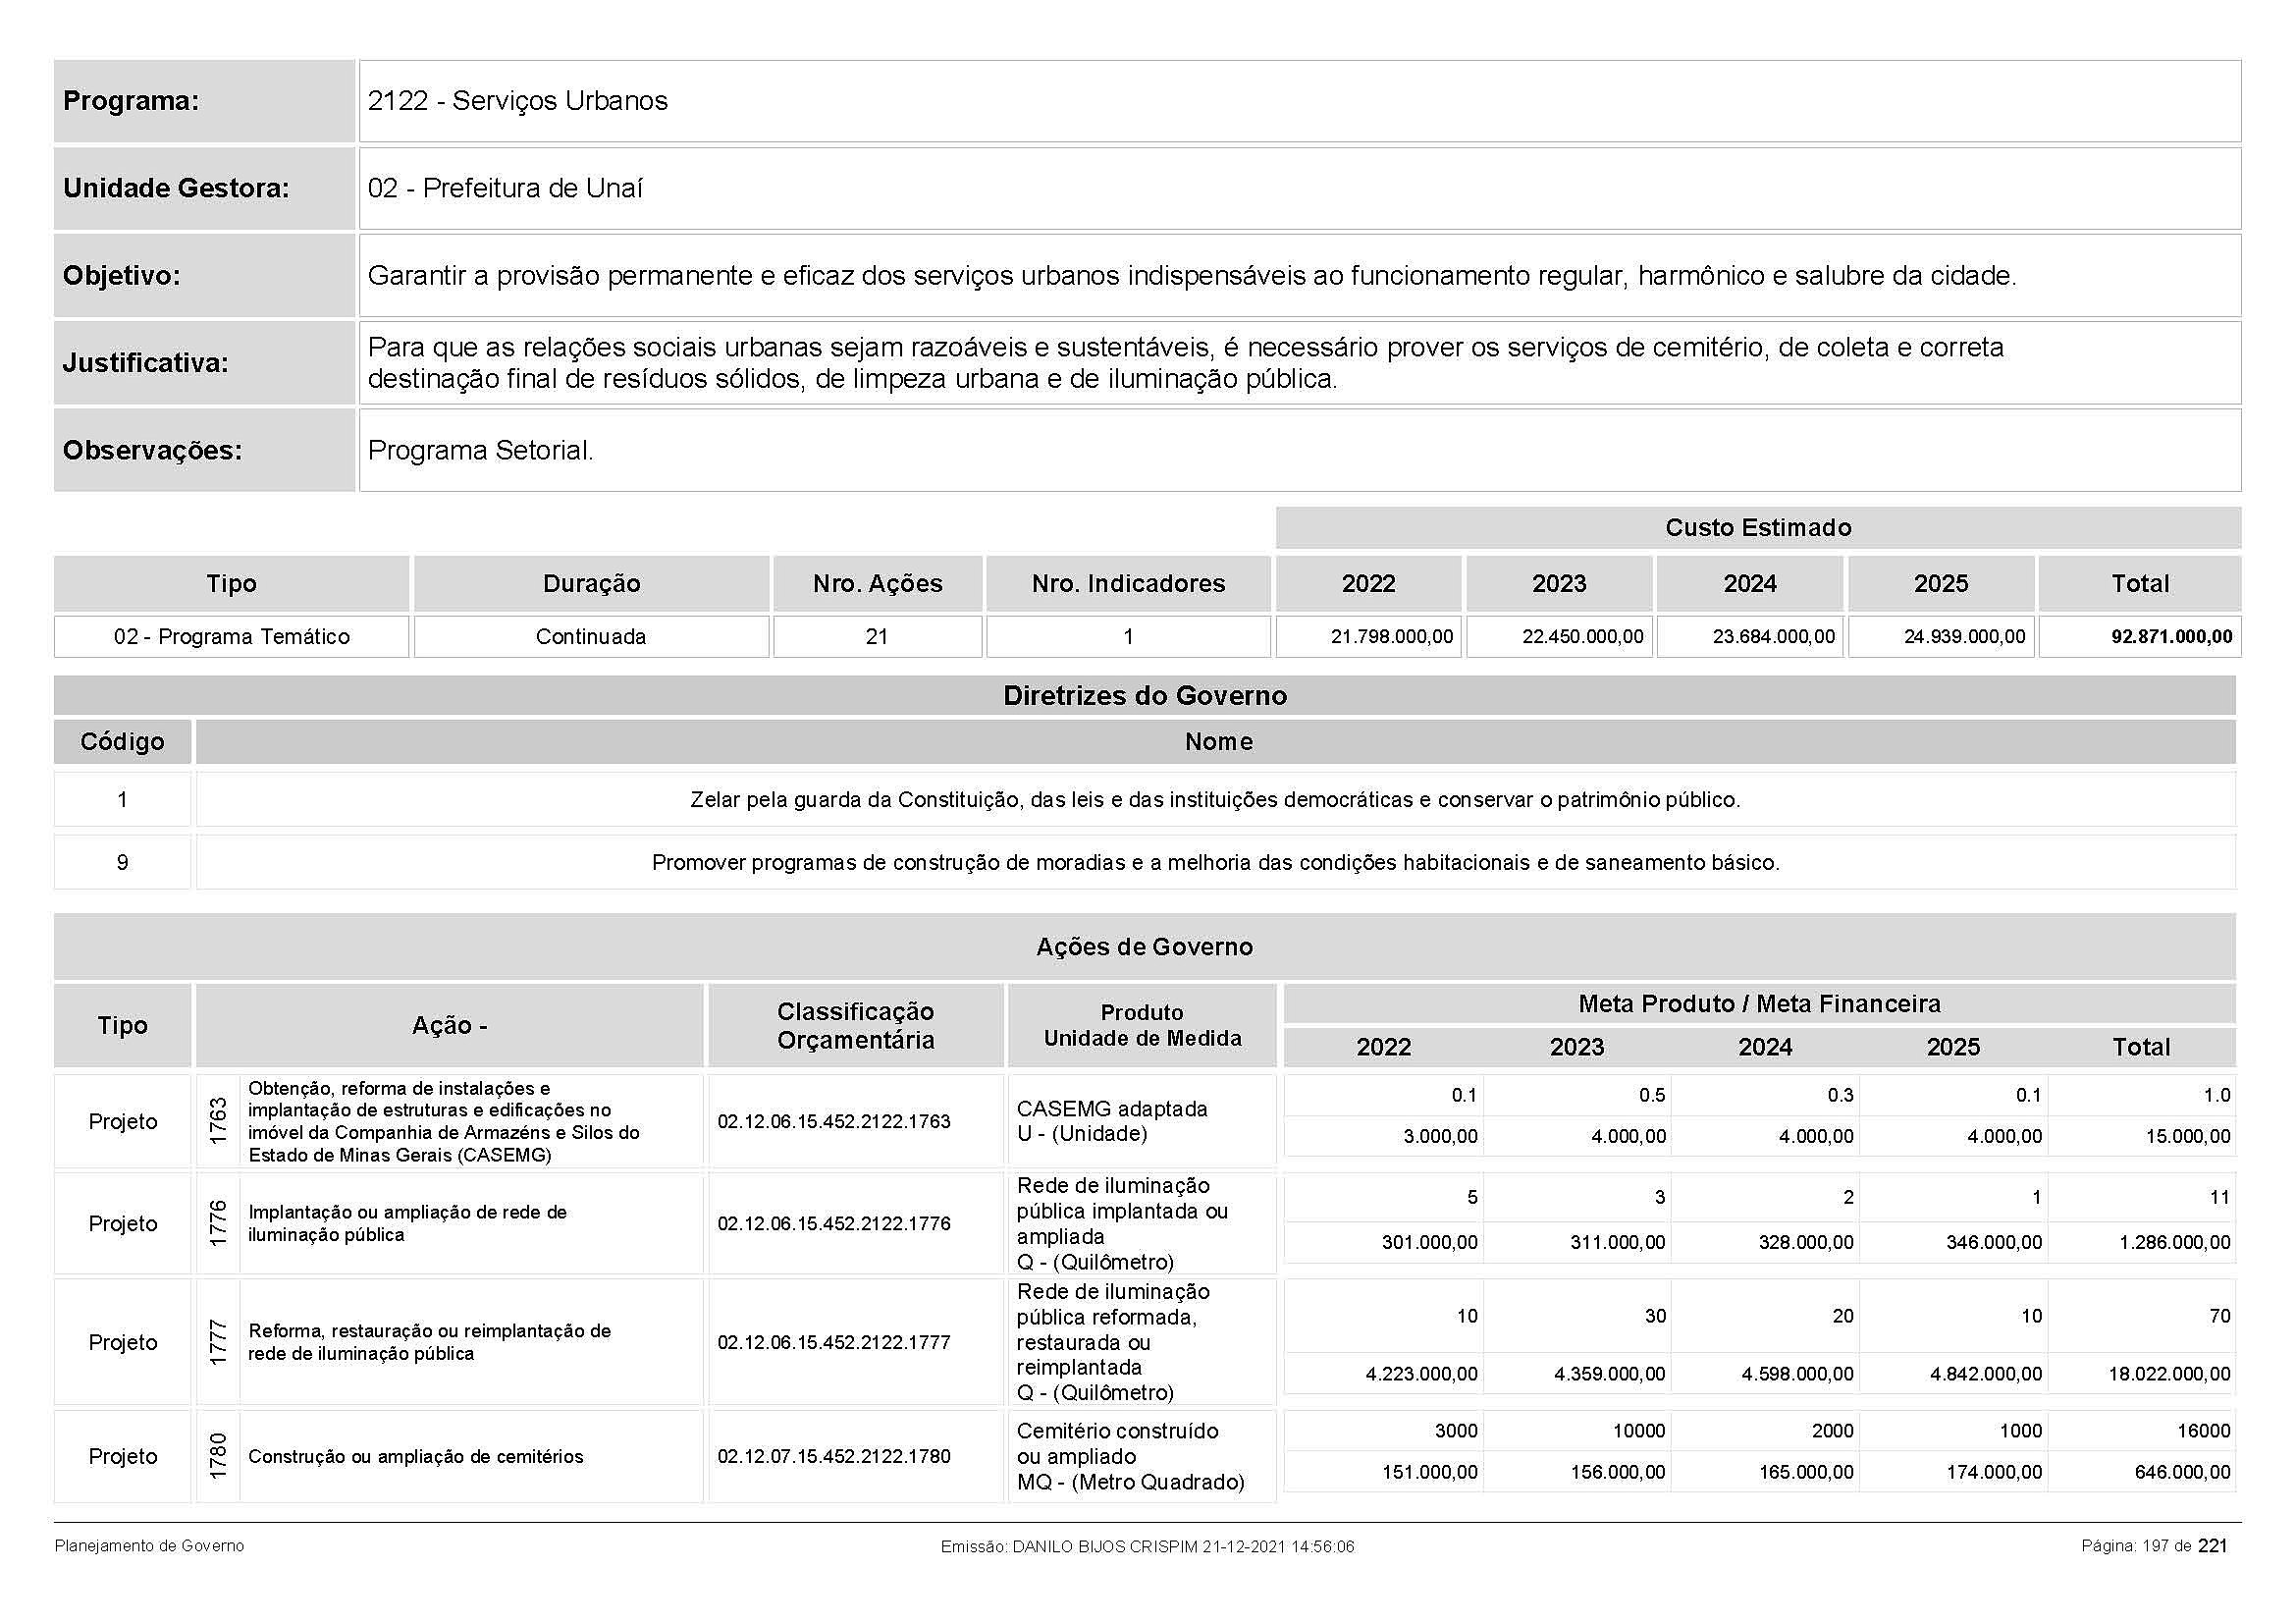Click the Programa header label
Image resolution: width=2296 pixels, height=1623 pixels.
pos(131,101)
